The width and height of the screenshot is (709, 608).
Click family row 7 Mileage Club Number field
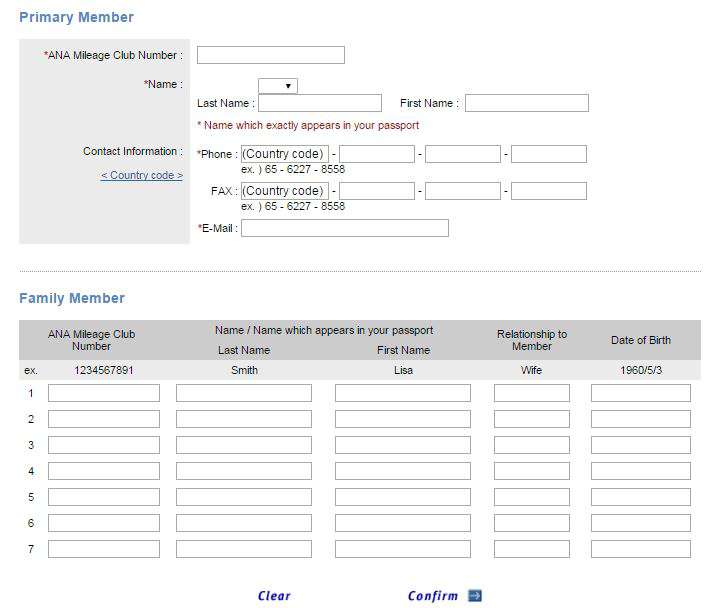point(104,549)
